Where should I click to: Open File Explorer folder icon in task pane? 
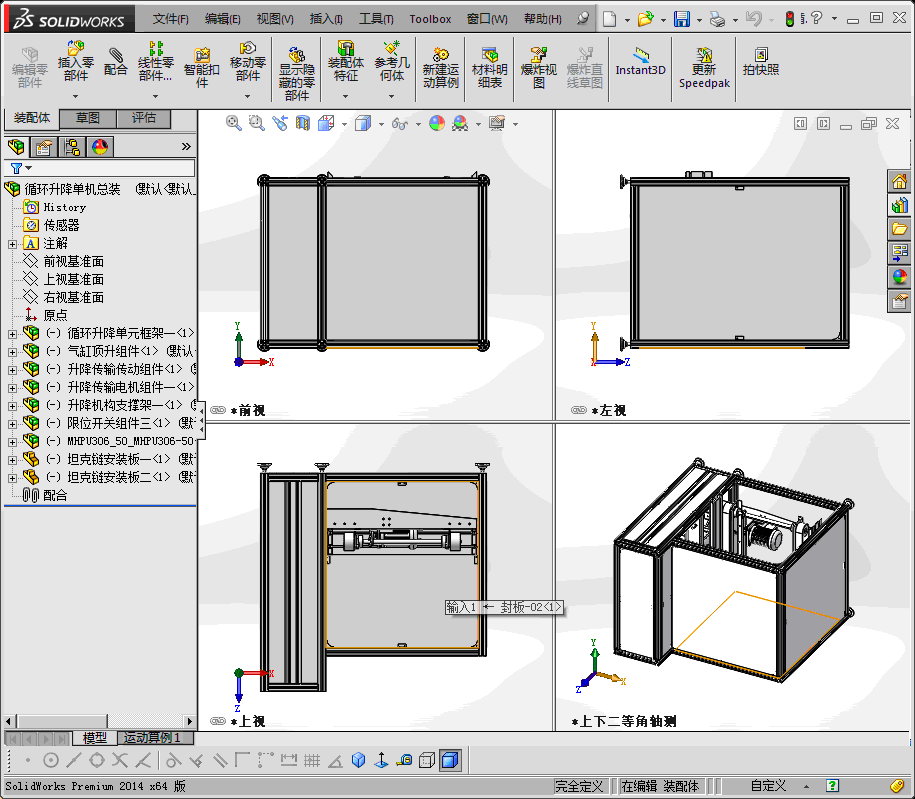[x=899, y=229]
